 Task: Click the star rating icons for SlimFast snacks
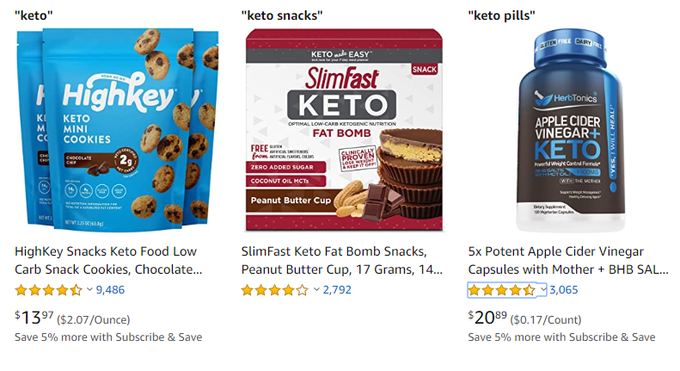(275, 290)
